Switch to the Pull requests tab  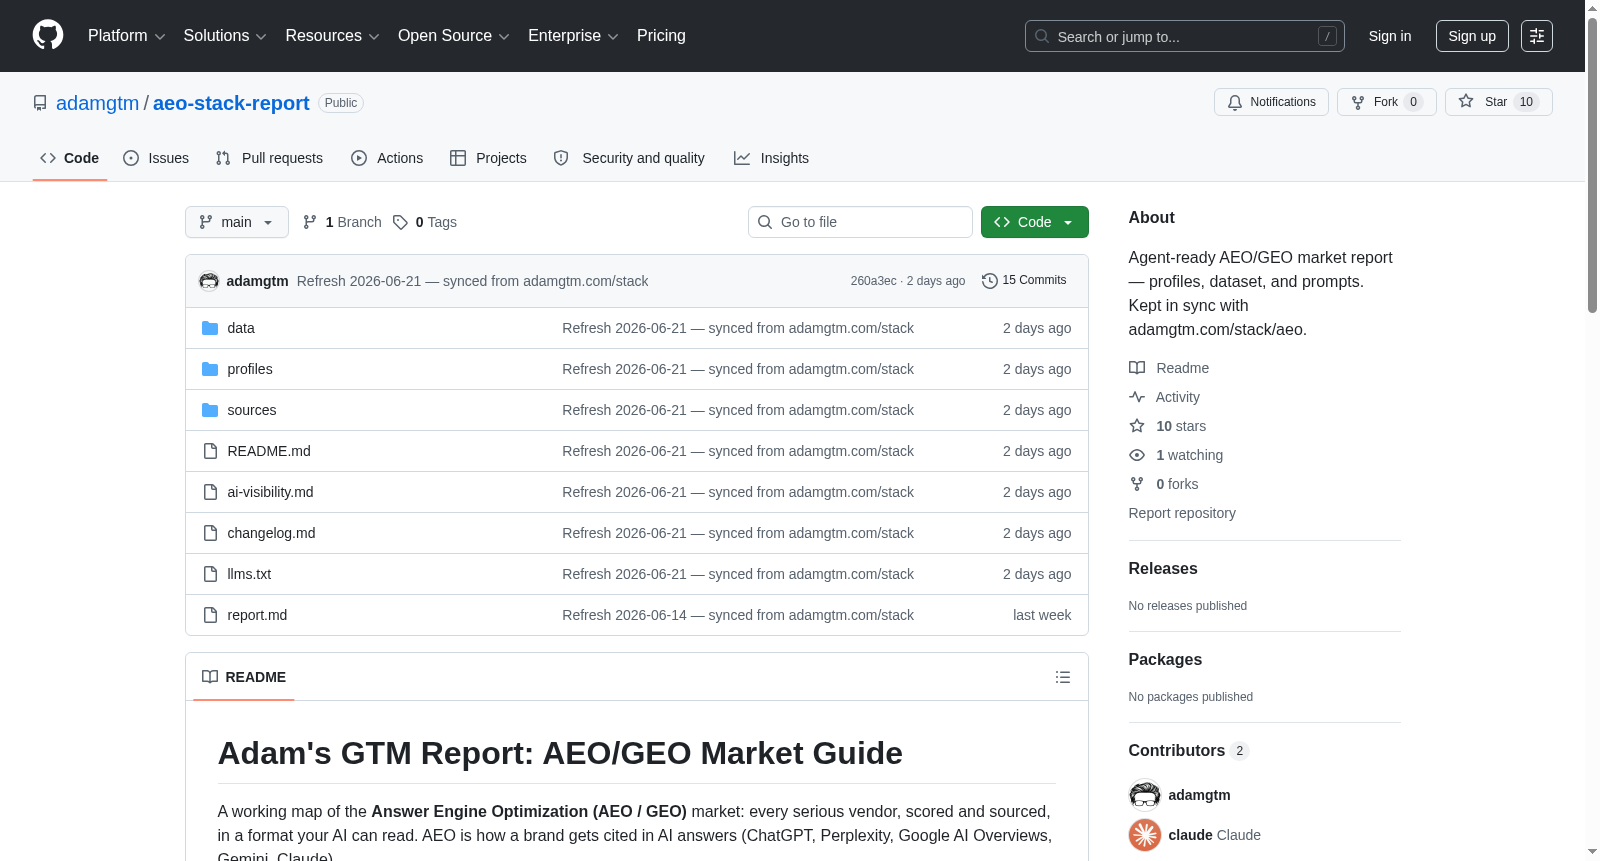269,158
